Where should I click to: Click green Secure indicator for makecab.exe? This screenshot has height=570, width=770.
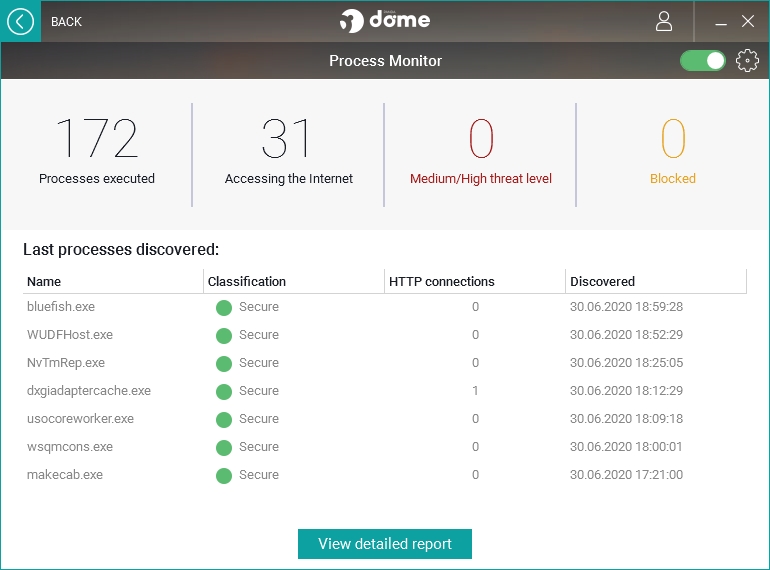click(224, 476)
